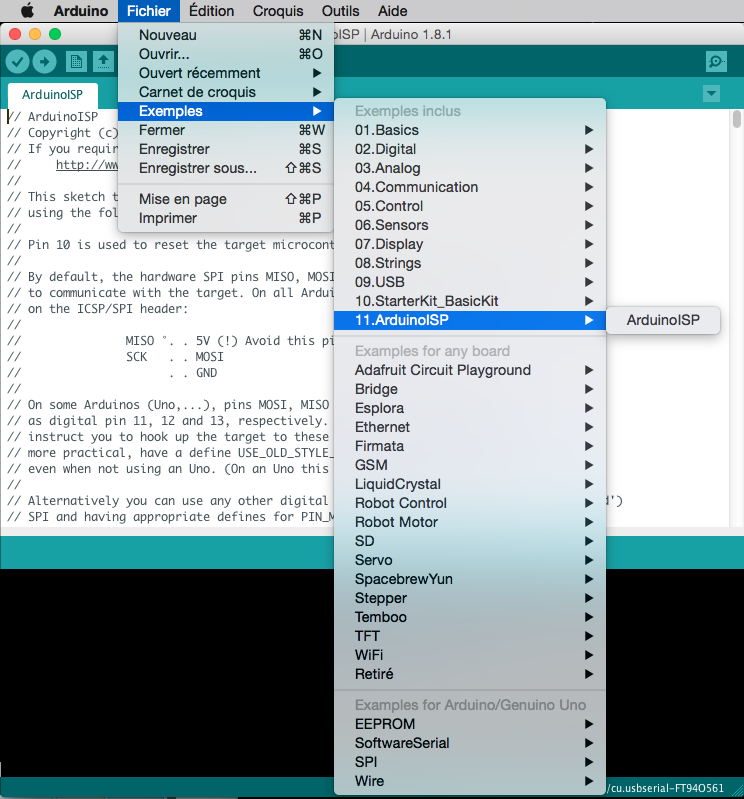
Task: Choose Ouvrir... in the Fichier menu
Action: [226, 54]
